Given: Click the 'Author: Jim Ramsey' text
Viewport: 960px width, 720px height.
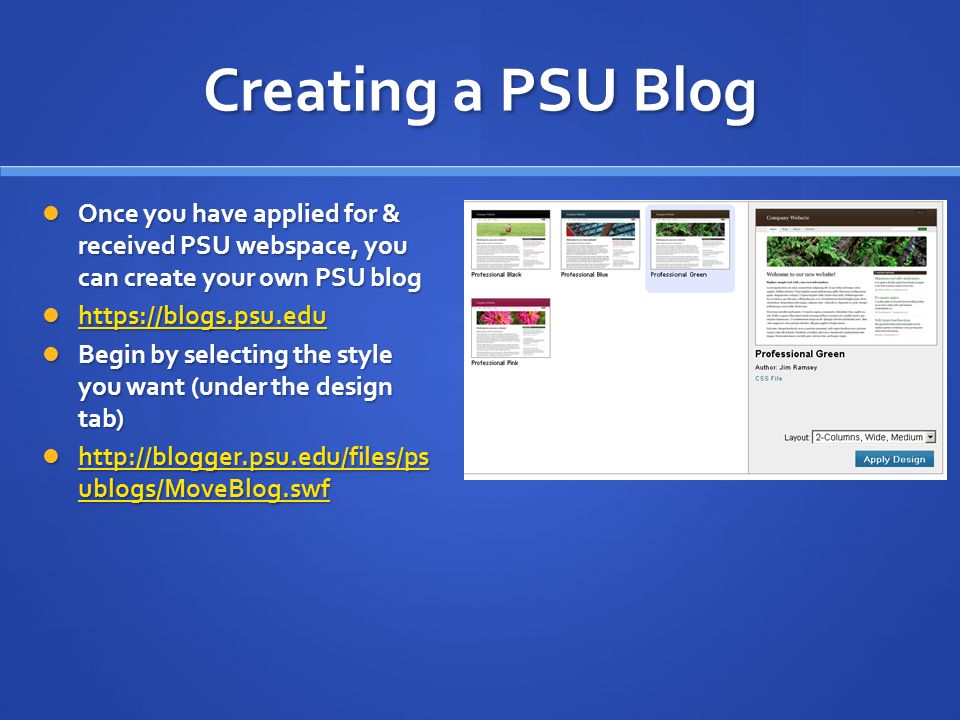Looking at the screenshot, I should pos(786,367).
